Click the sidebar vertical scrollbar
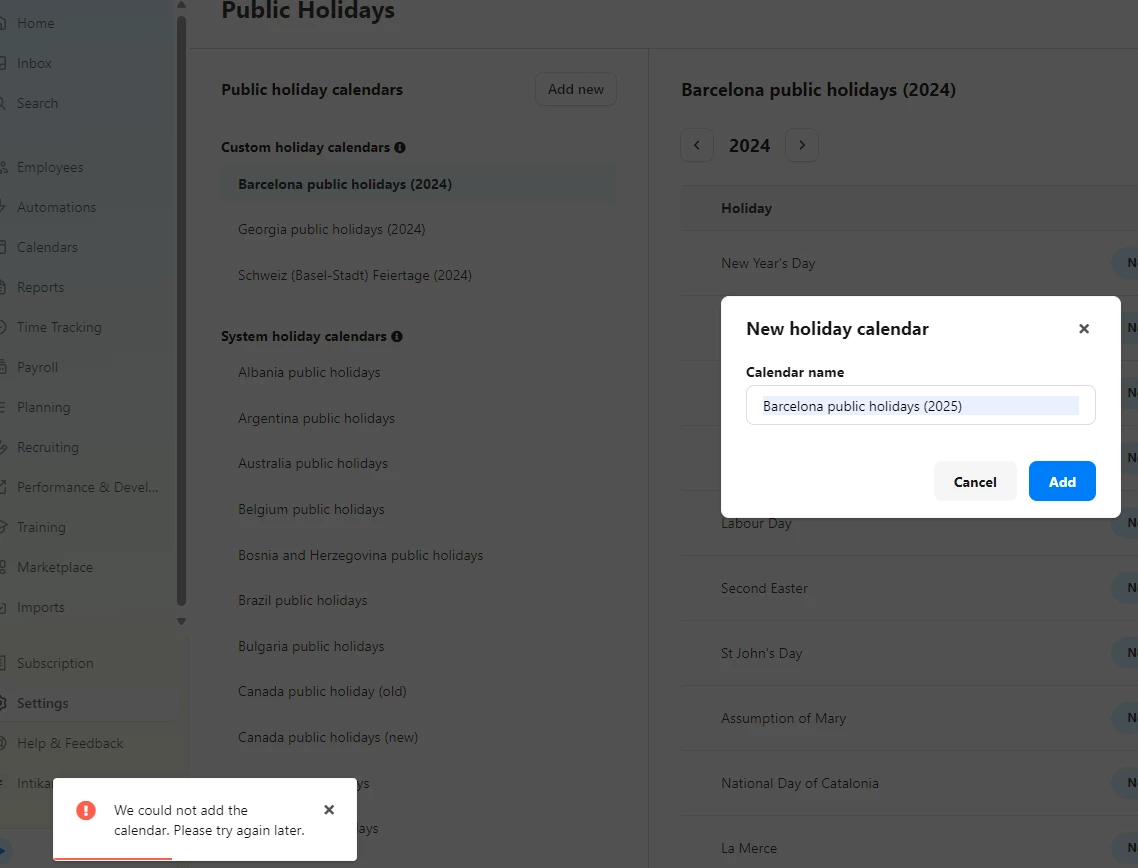This screenshot has height=868, width=1138. [x=181, y=300]
